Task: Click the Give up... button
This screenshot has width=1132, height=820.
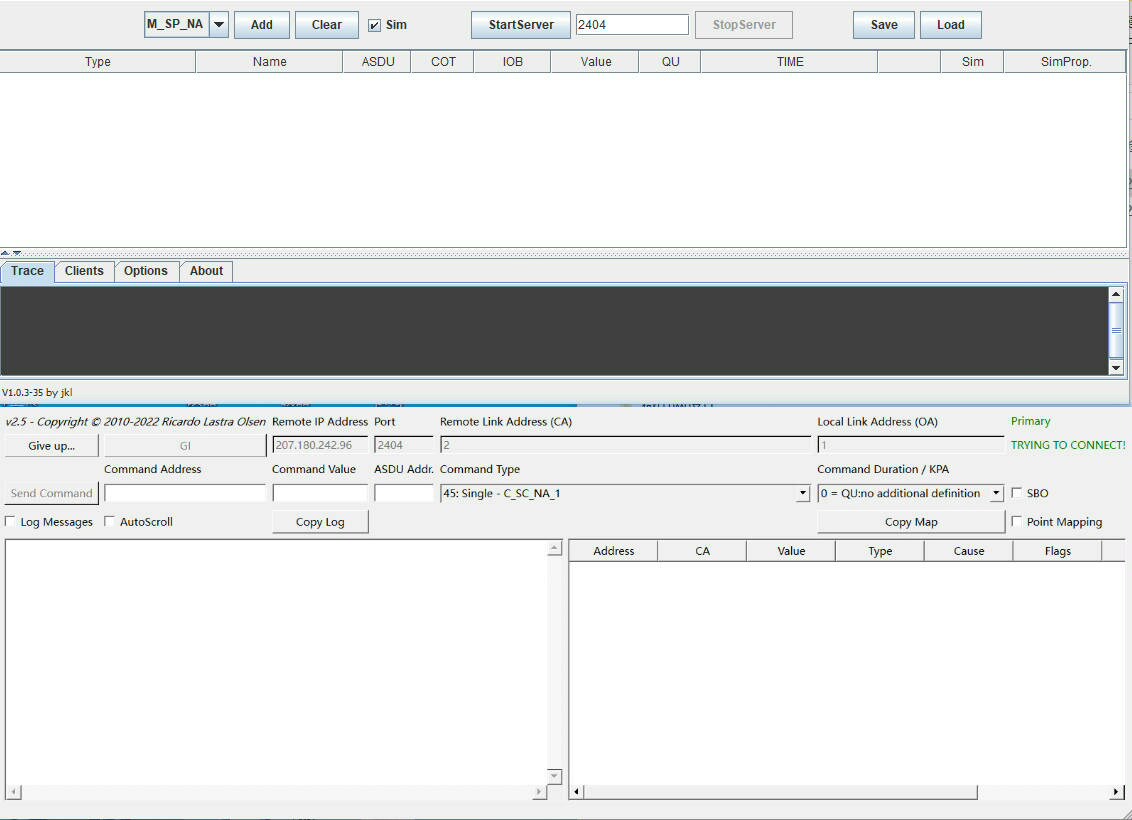Action: [51, 446]
